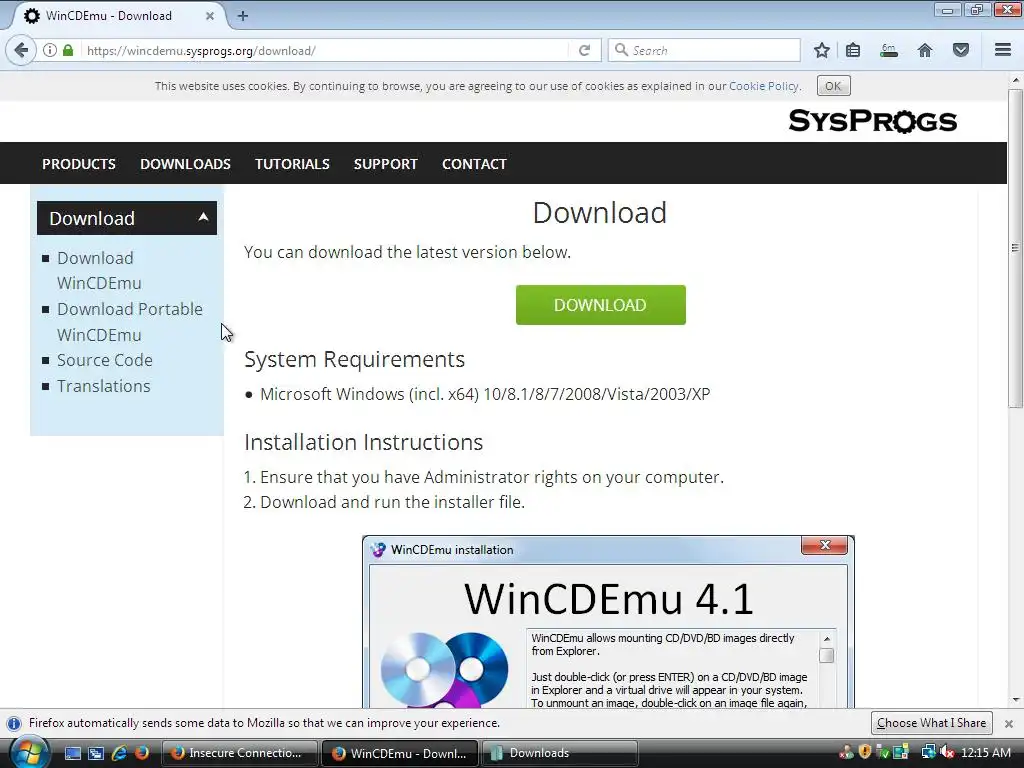Switch to WinCDEmu - Download taskbar button
Image resolution: width=1024 pixels, height=768 pixels.
400,753
